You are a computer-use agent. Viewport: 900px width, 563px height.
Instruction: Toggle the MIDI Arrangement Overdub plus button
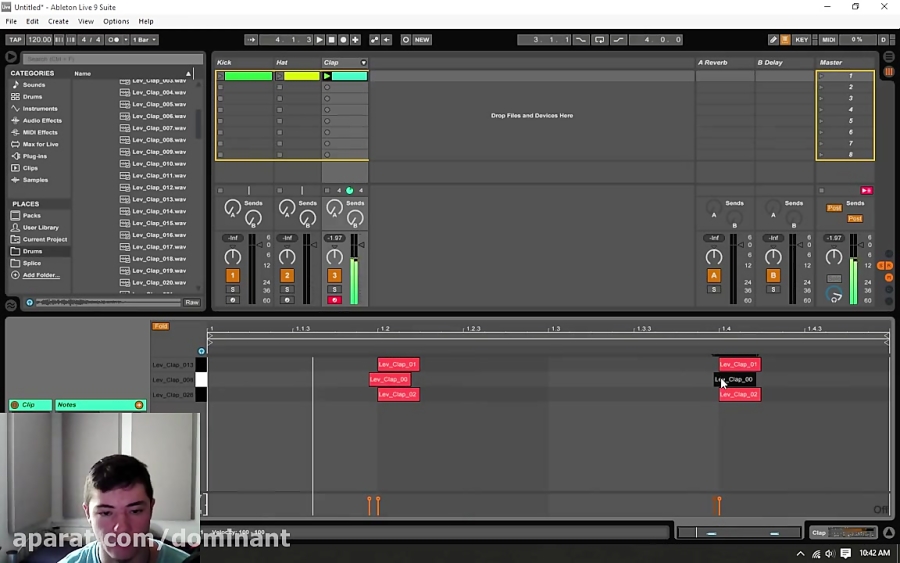click(x=355, y=40)
